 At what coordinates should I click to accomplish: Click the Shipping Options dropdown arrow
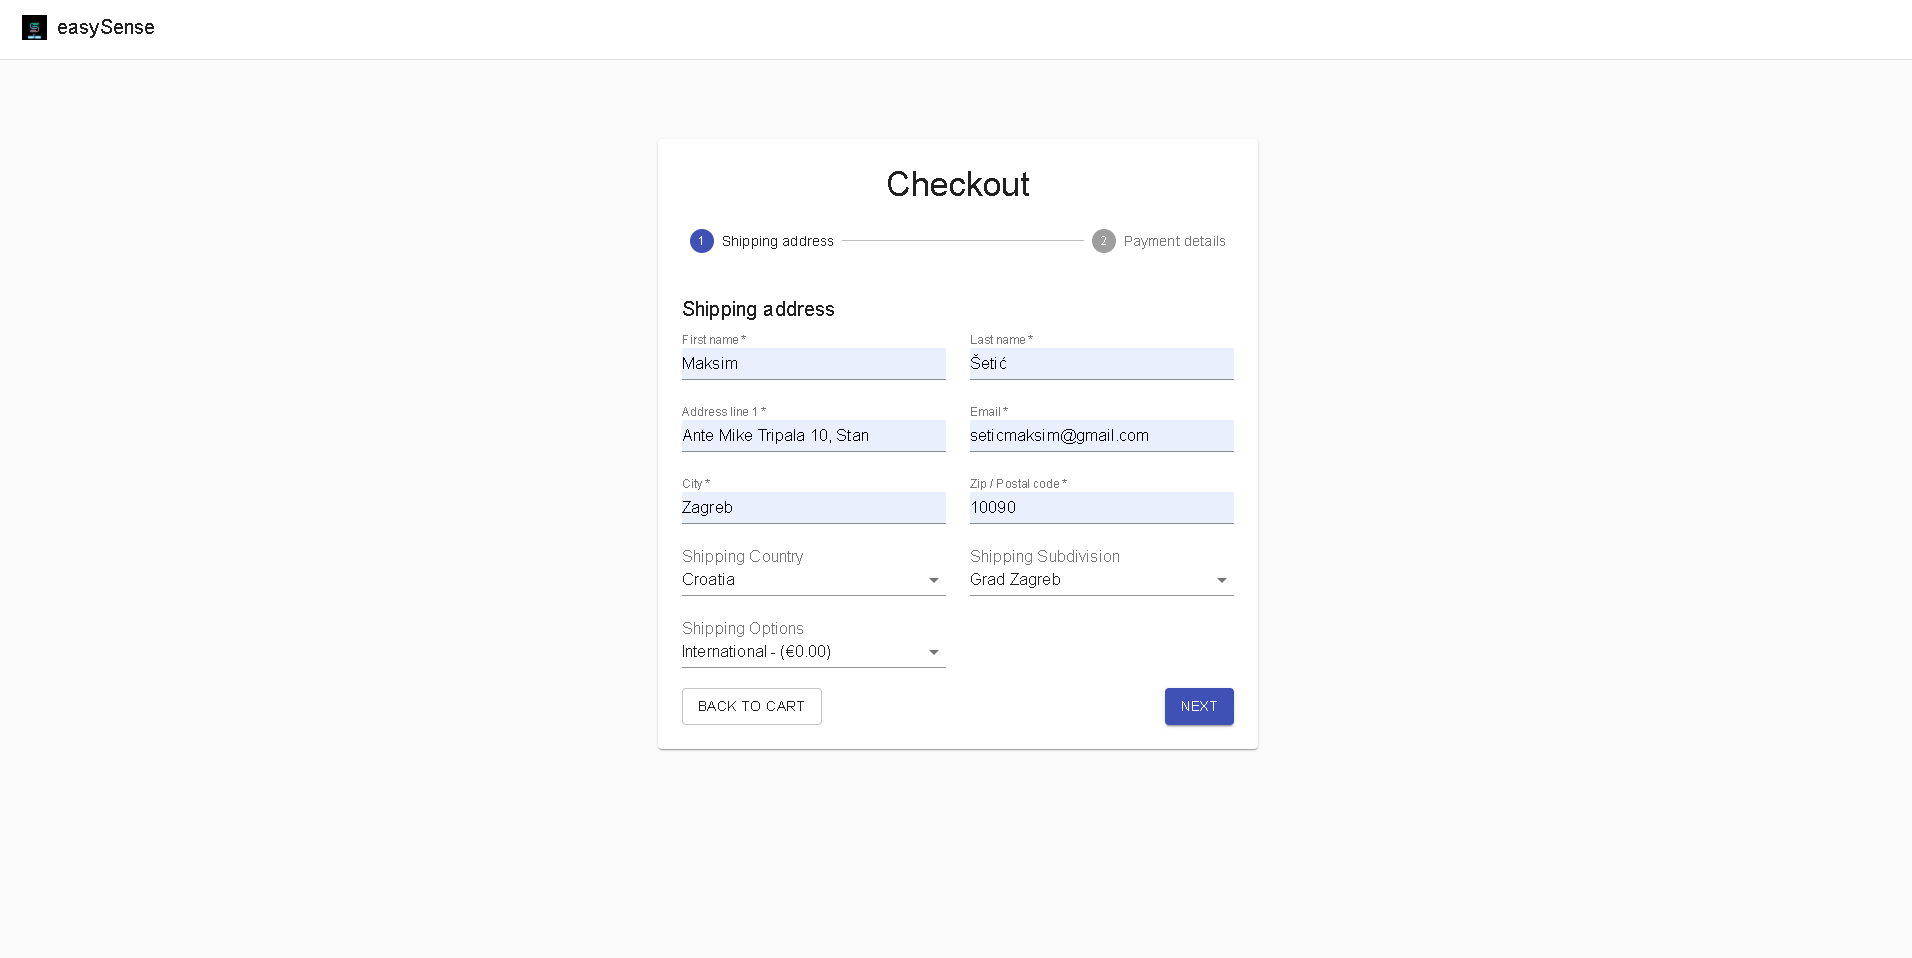pos(933,653)
